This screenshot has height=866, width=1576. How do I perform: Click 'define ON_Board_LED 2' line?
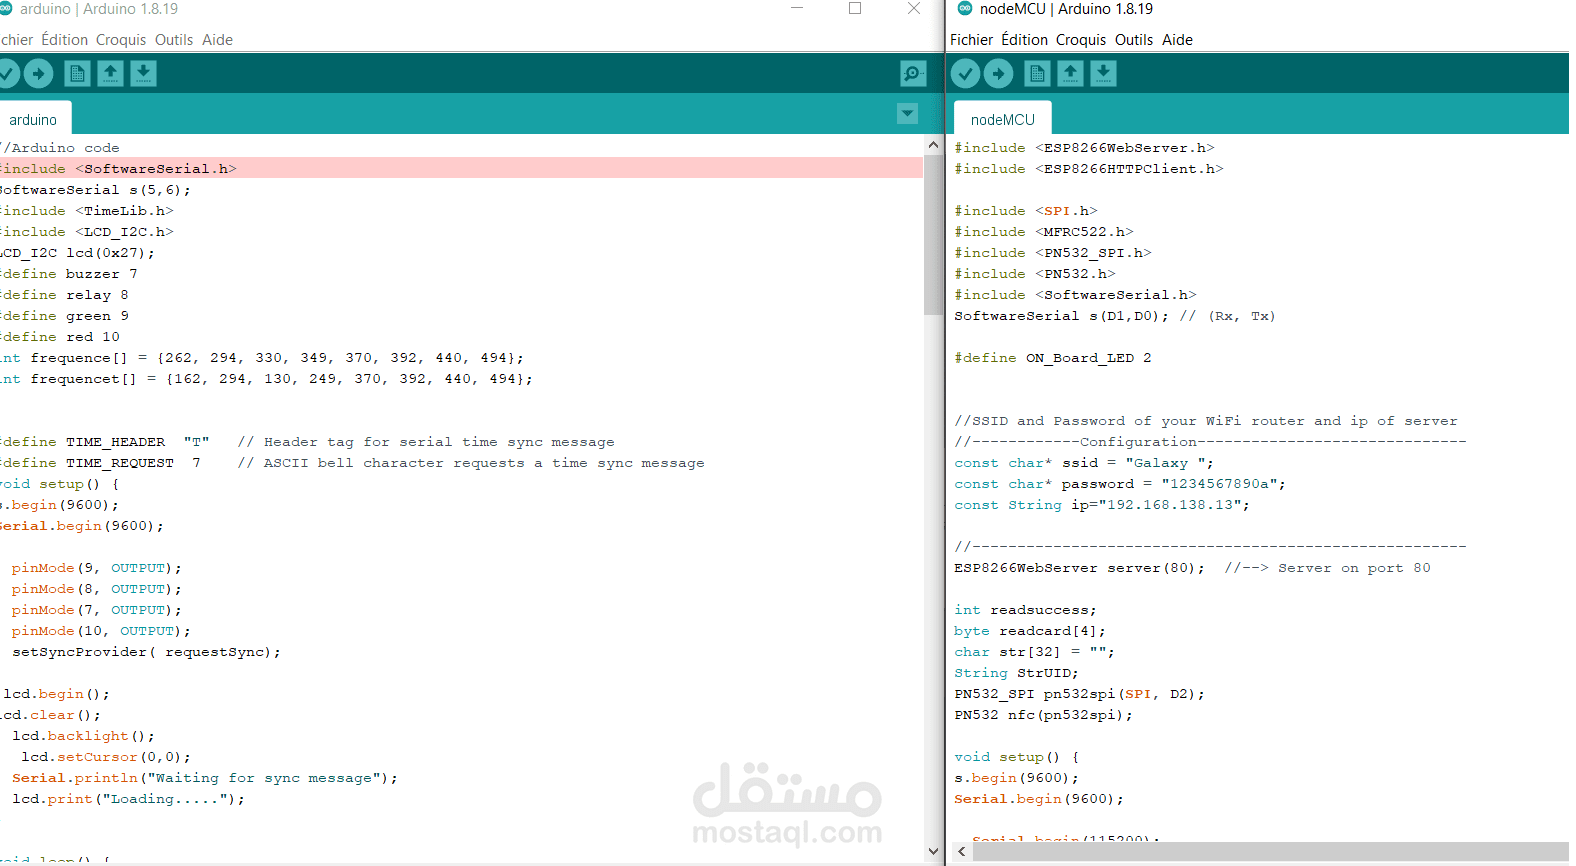point(1053,358)
